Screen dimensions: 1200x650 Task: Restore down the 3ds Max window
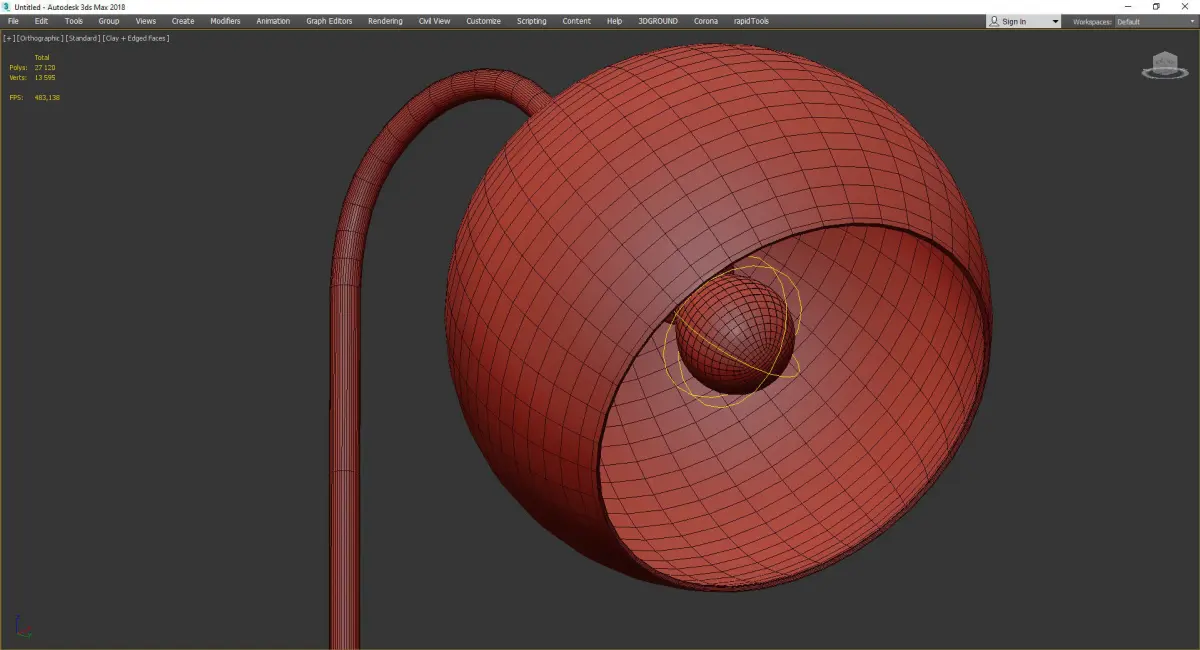[x=1156, y=6]
